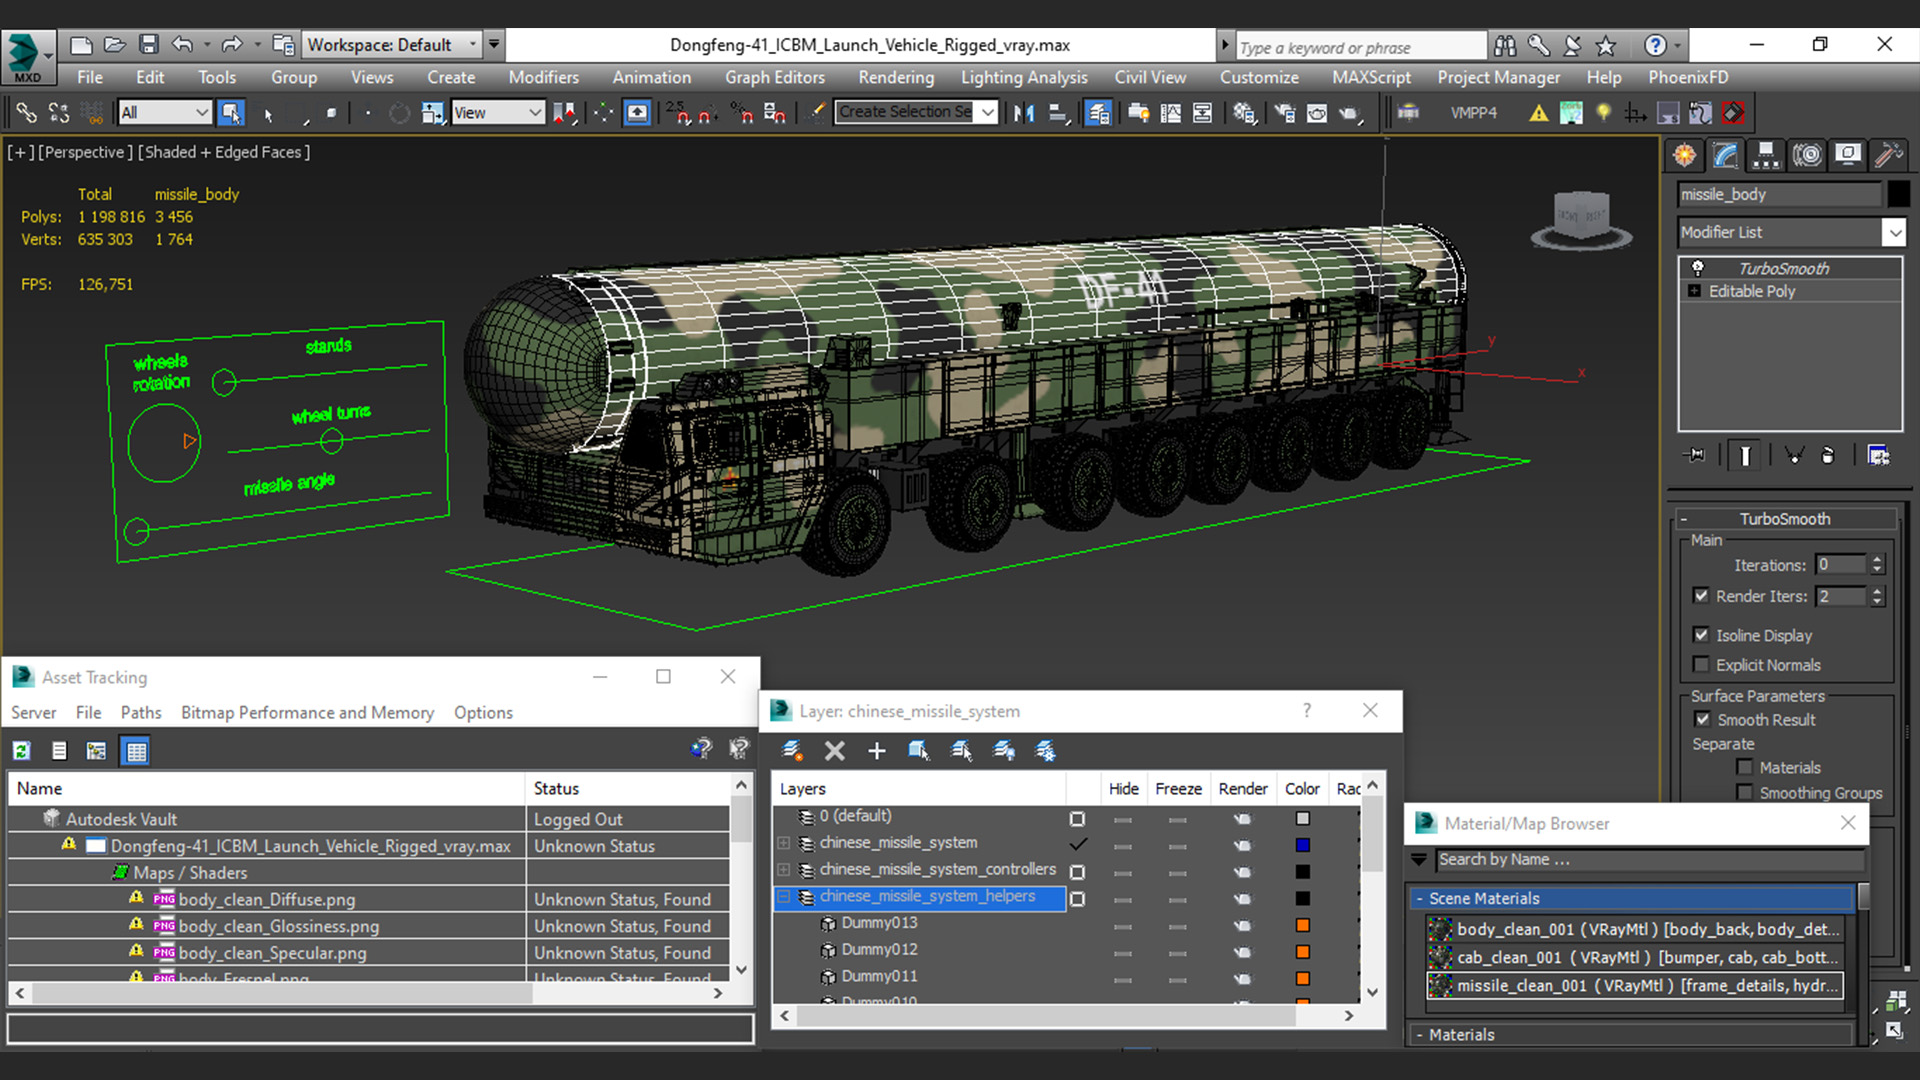This screenshot has width=1920, height=1080.
Task: Expand the chinese_missile_system layer
Action: [x=784, y=844]
